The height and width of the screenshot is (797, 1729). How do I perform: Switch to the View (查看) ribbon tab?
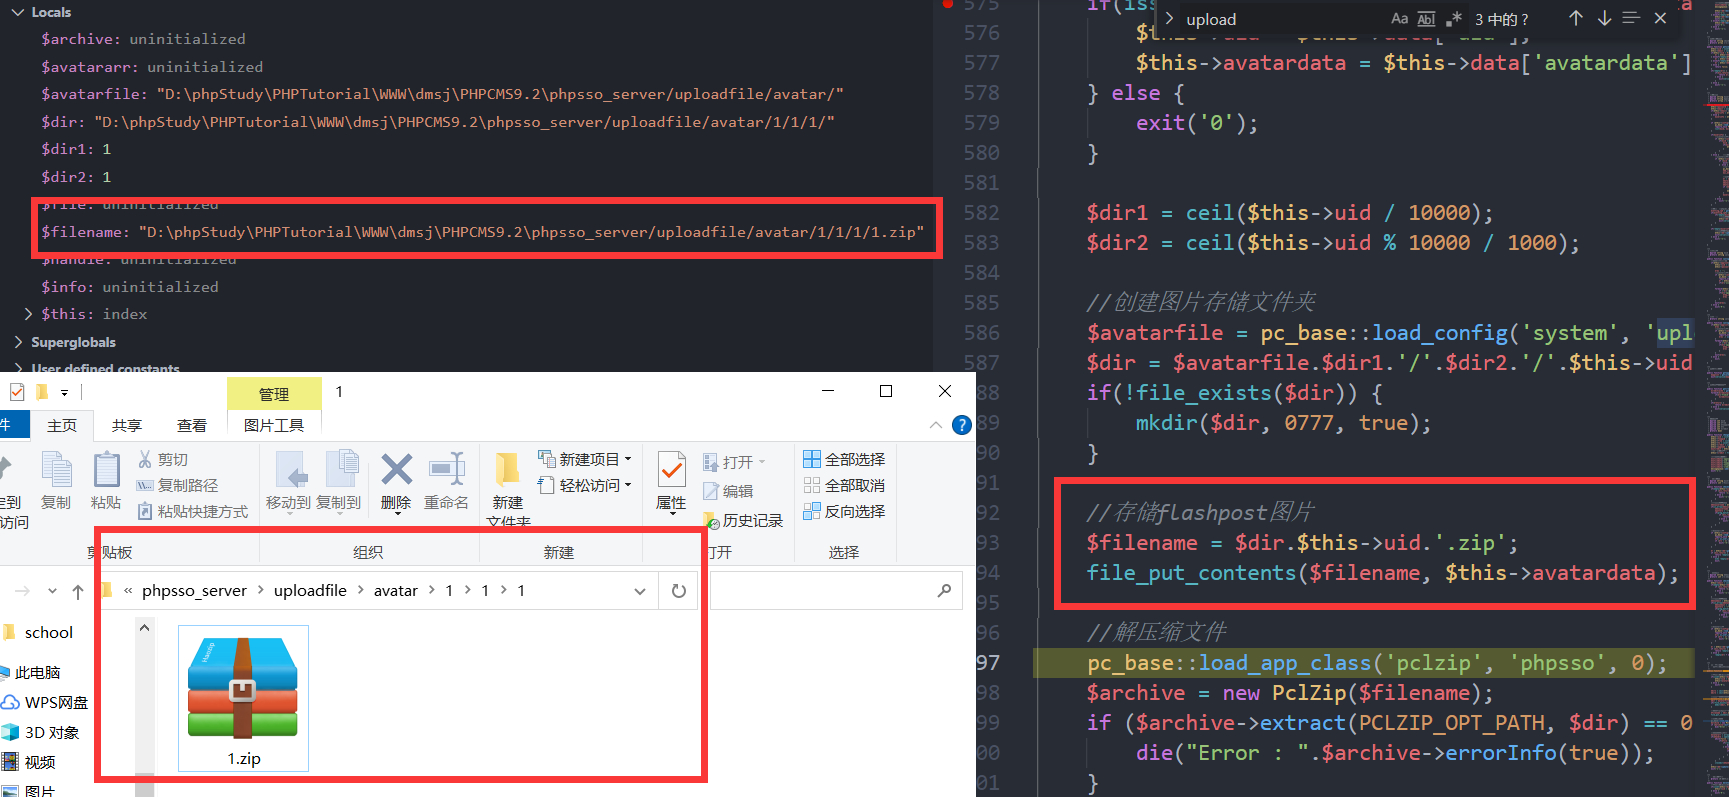click(192, 425)
